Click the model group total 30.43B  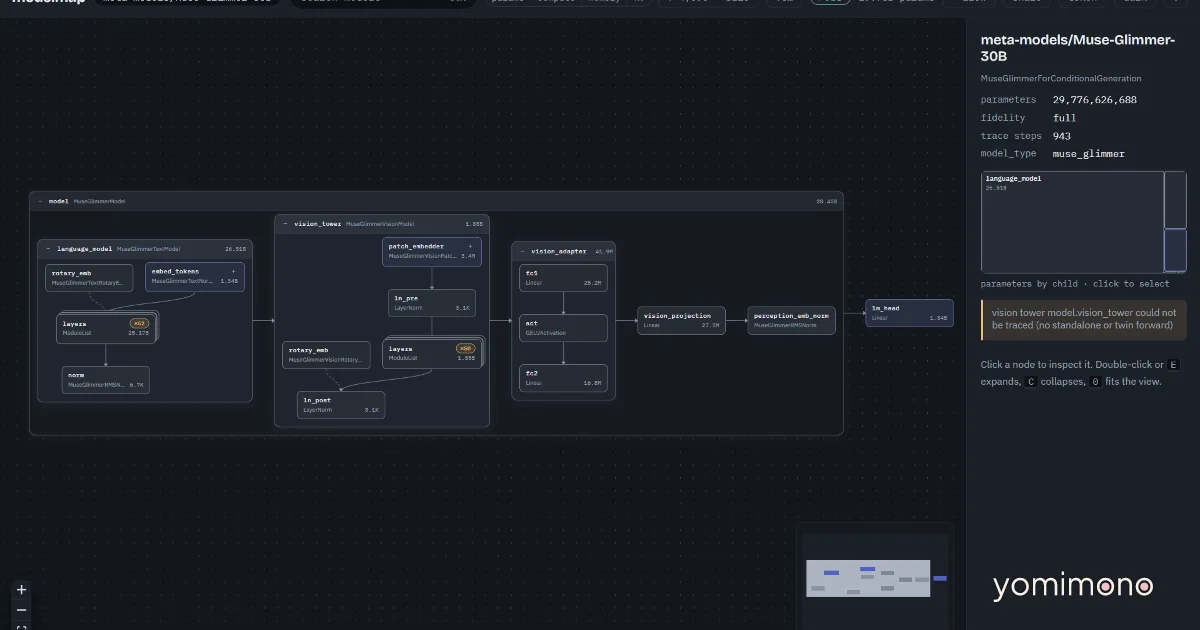tap(827, 201)
